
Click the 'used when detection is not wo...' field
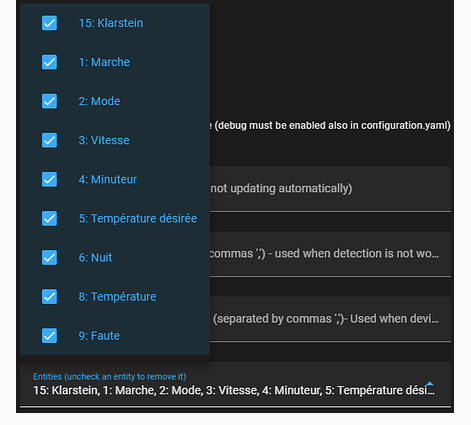330,254
